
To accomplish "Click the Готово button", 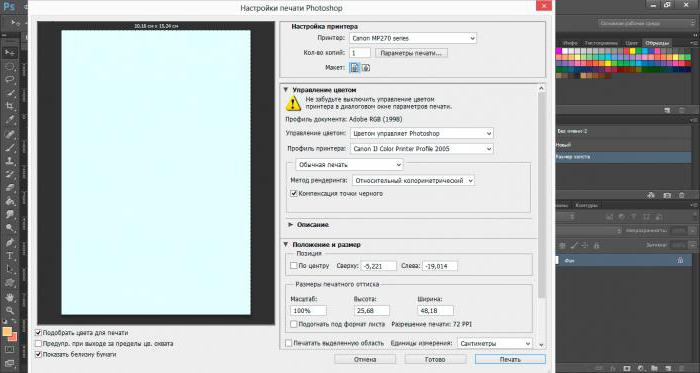I will tap(435, 360).
